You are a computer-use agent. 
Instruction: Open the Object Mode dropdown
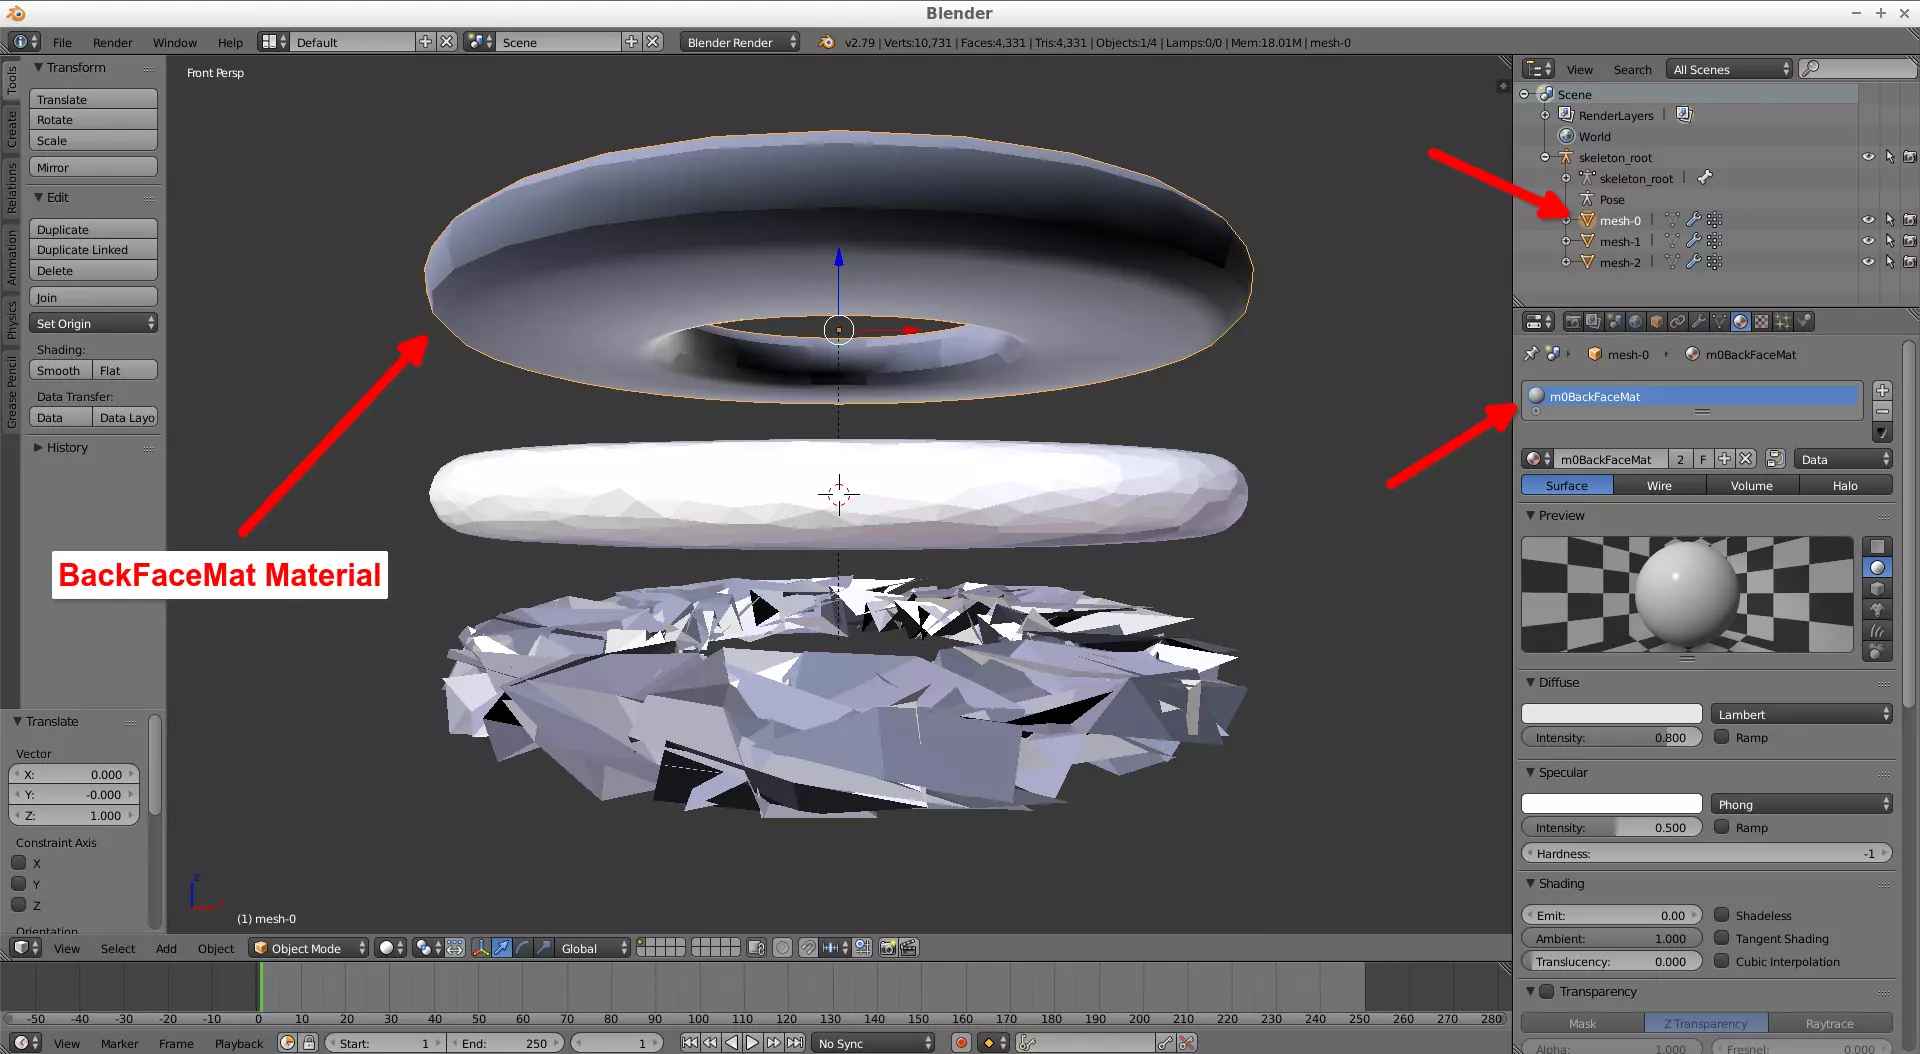click(308, 948)
